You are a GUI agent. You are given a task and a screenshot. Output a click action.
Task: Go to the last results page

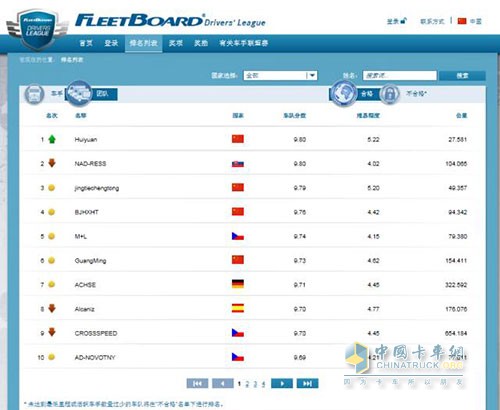[307, 383]
